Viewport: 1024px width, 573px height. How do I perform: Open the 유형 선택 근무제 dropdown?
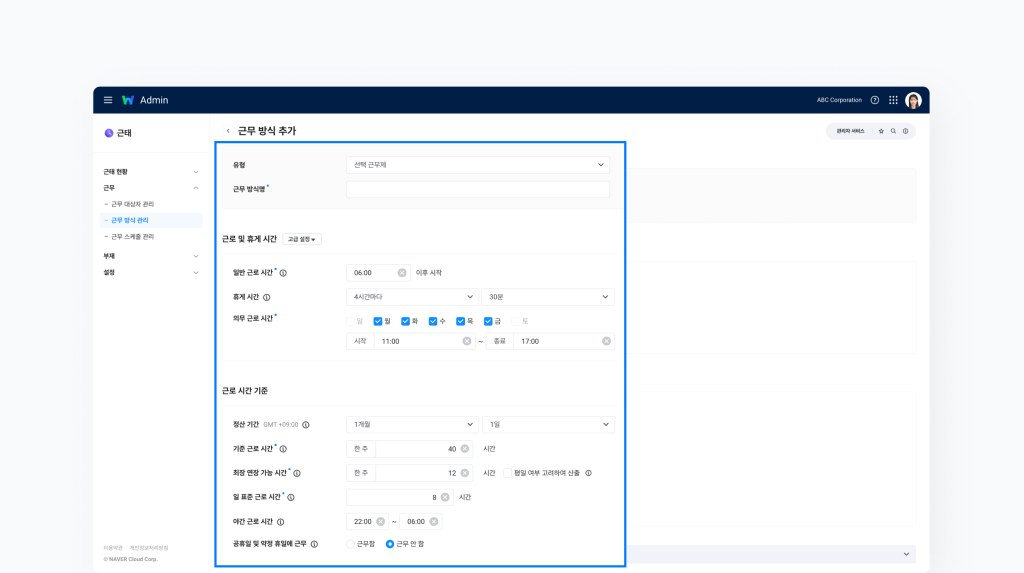(477, 165)
